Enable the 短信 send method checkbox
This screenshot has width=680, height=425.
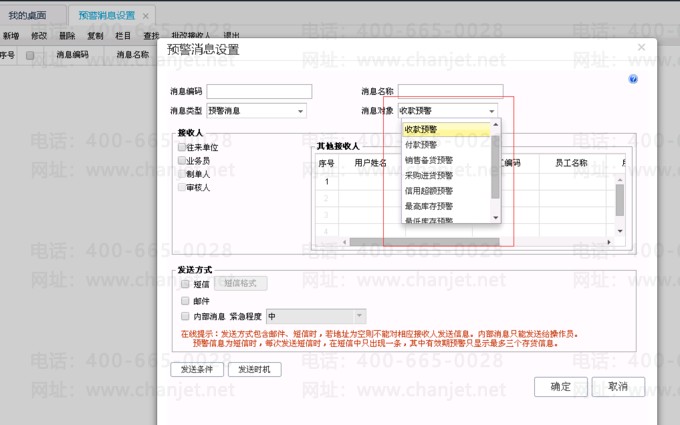(x=185, y=284)
